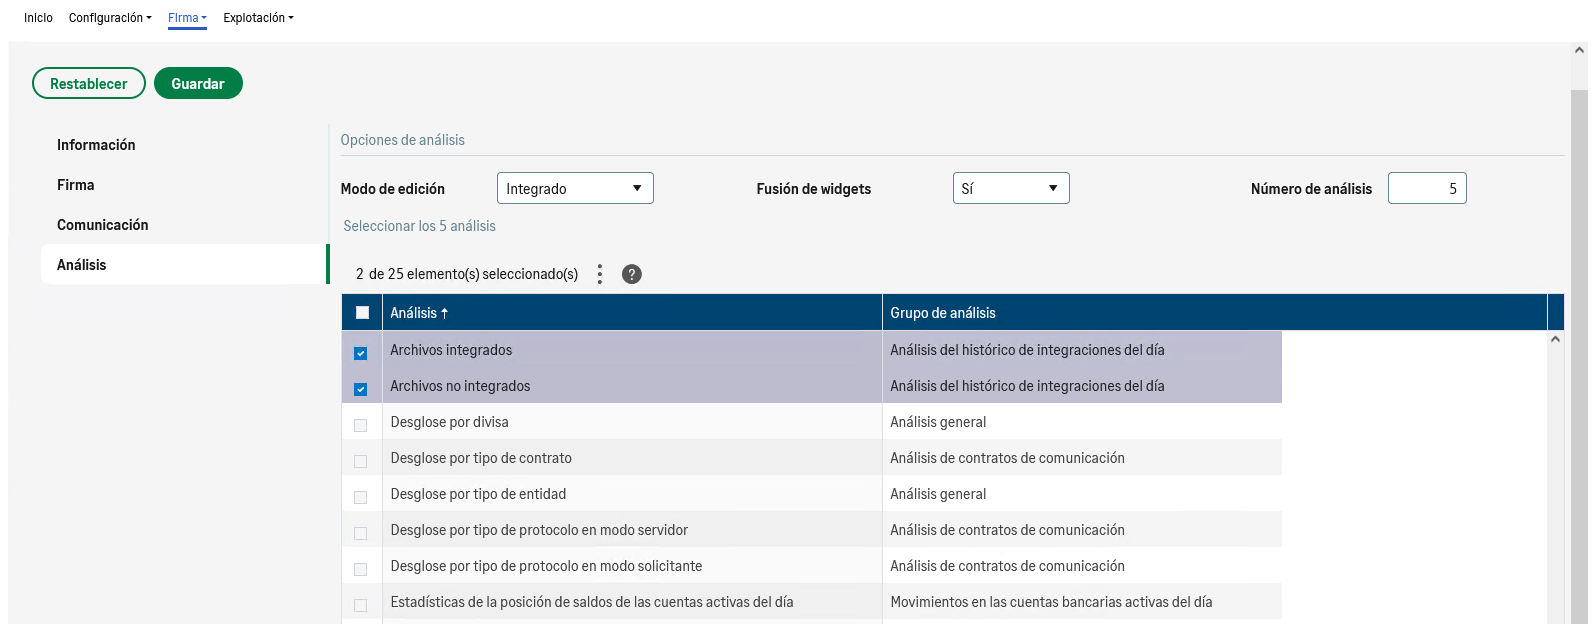Image resolution: width=1595 pixels, height=624 pixels.
Task: Click the Número de análisis input field
Action: pos(1426,188)
